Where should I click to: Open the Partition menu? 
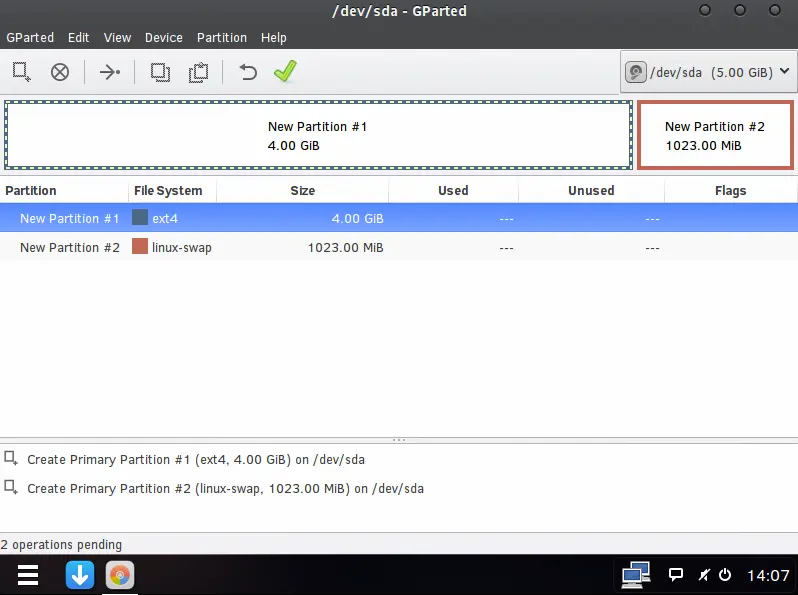221,38
